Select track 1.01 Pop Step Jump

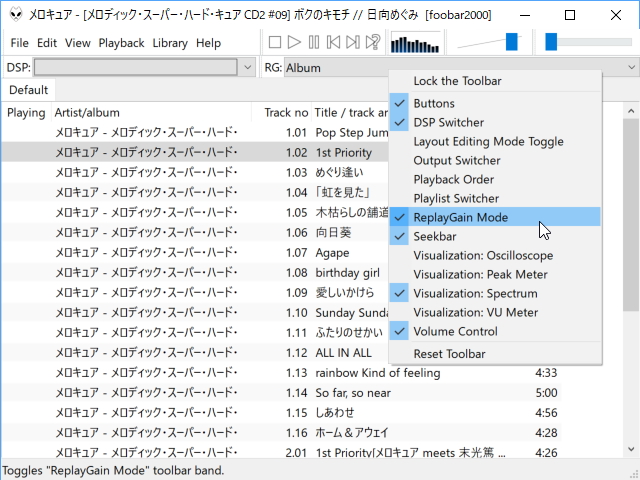(x=195, y=132)
